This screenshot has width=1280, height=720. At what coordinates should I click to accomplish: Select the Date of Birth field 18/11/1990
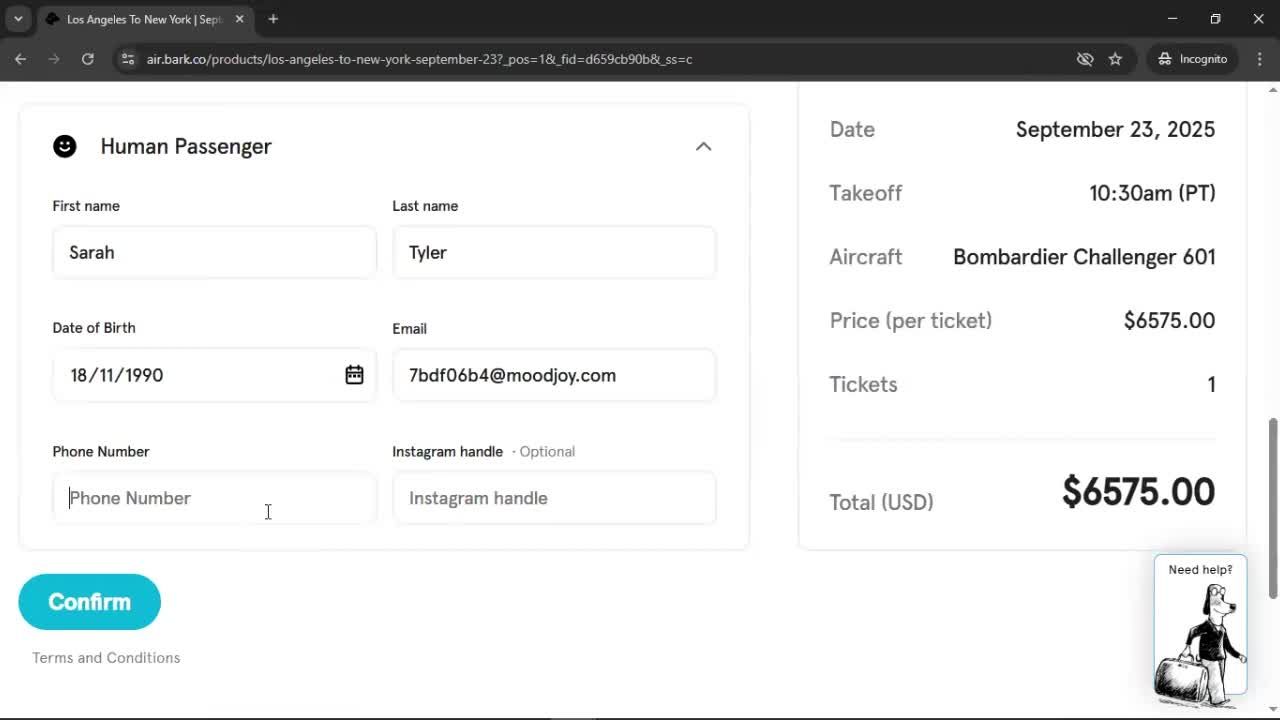214,375
